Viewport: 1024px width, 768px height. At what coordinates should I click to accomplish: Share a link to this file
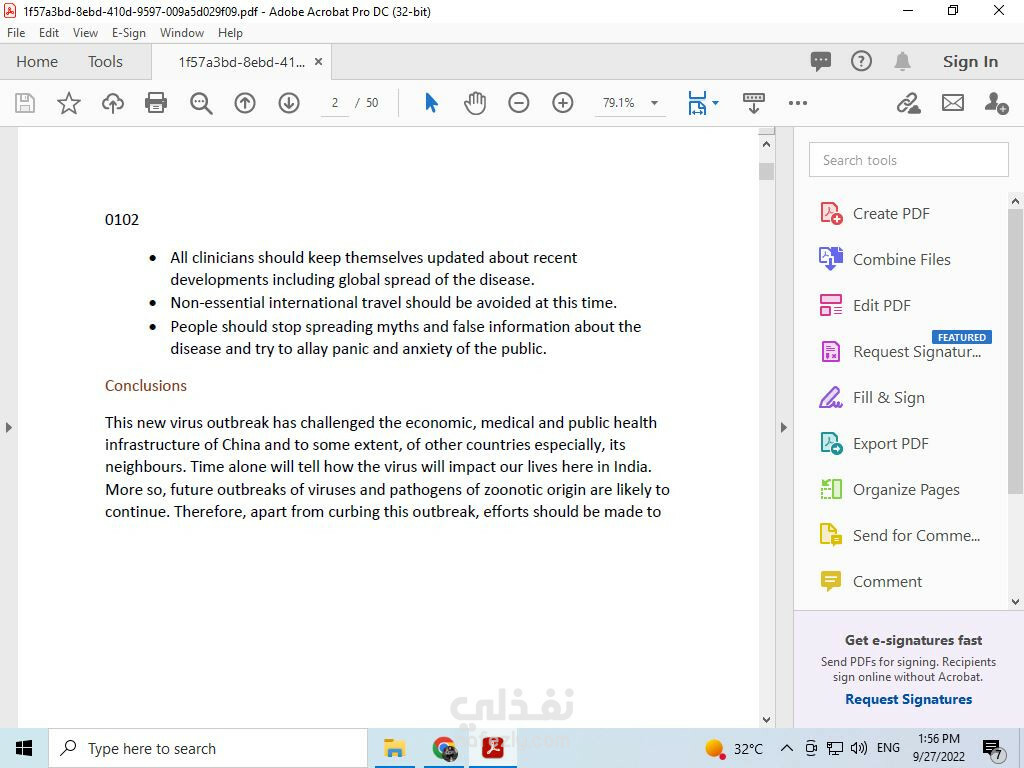pyautogui.click(x=908, y=103)
